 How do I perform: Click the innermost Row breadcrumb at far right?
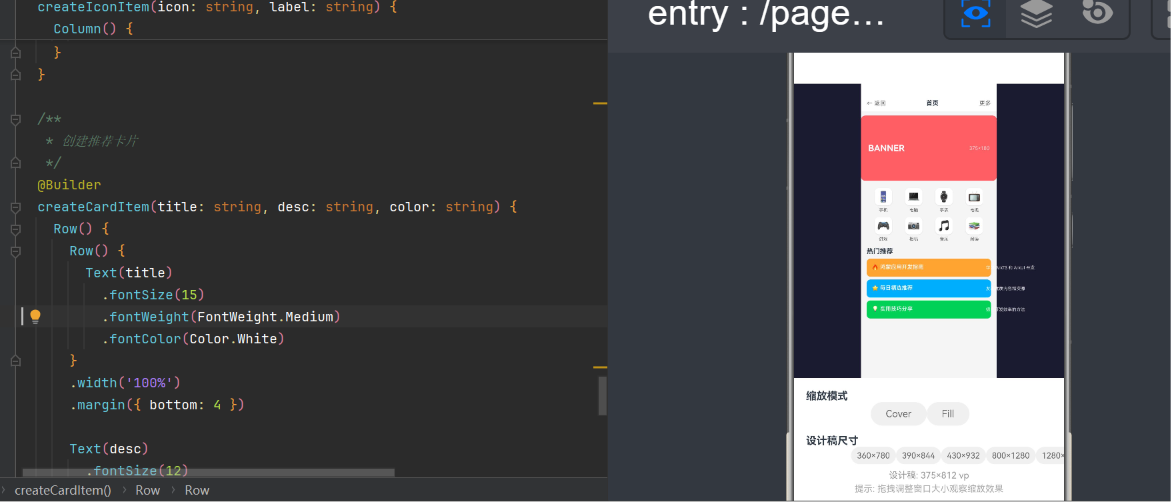(197, 490)
